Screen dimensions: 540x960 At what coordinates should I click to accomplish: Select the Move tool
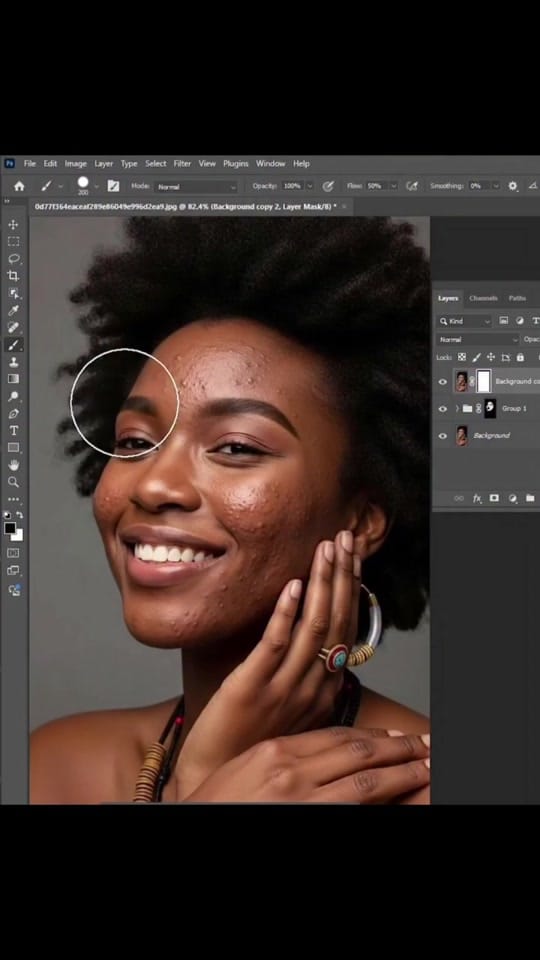click(13, 225)
